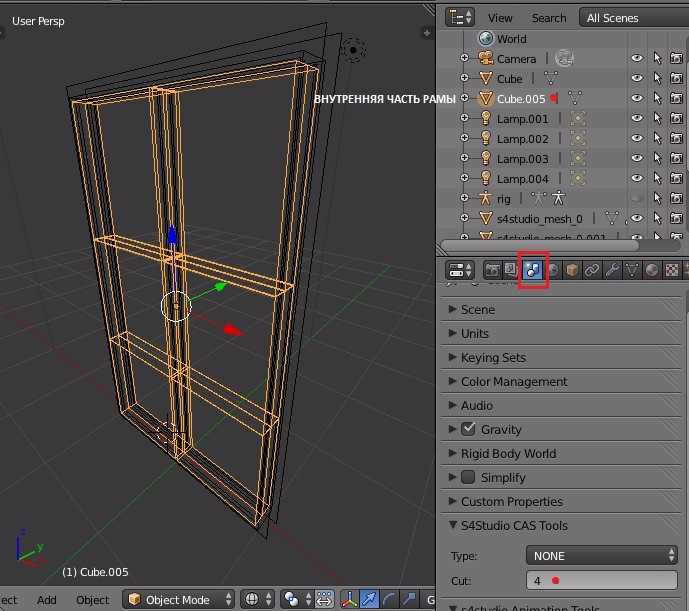
Task: Expand the Units panel
Action: [x=561, y=334]
